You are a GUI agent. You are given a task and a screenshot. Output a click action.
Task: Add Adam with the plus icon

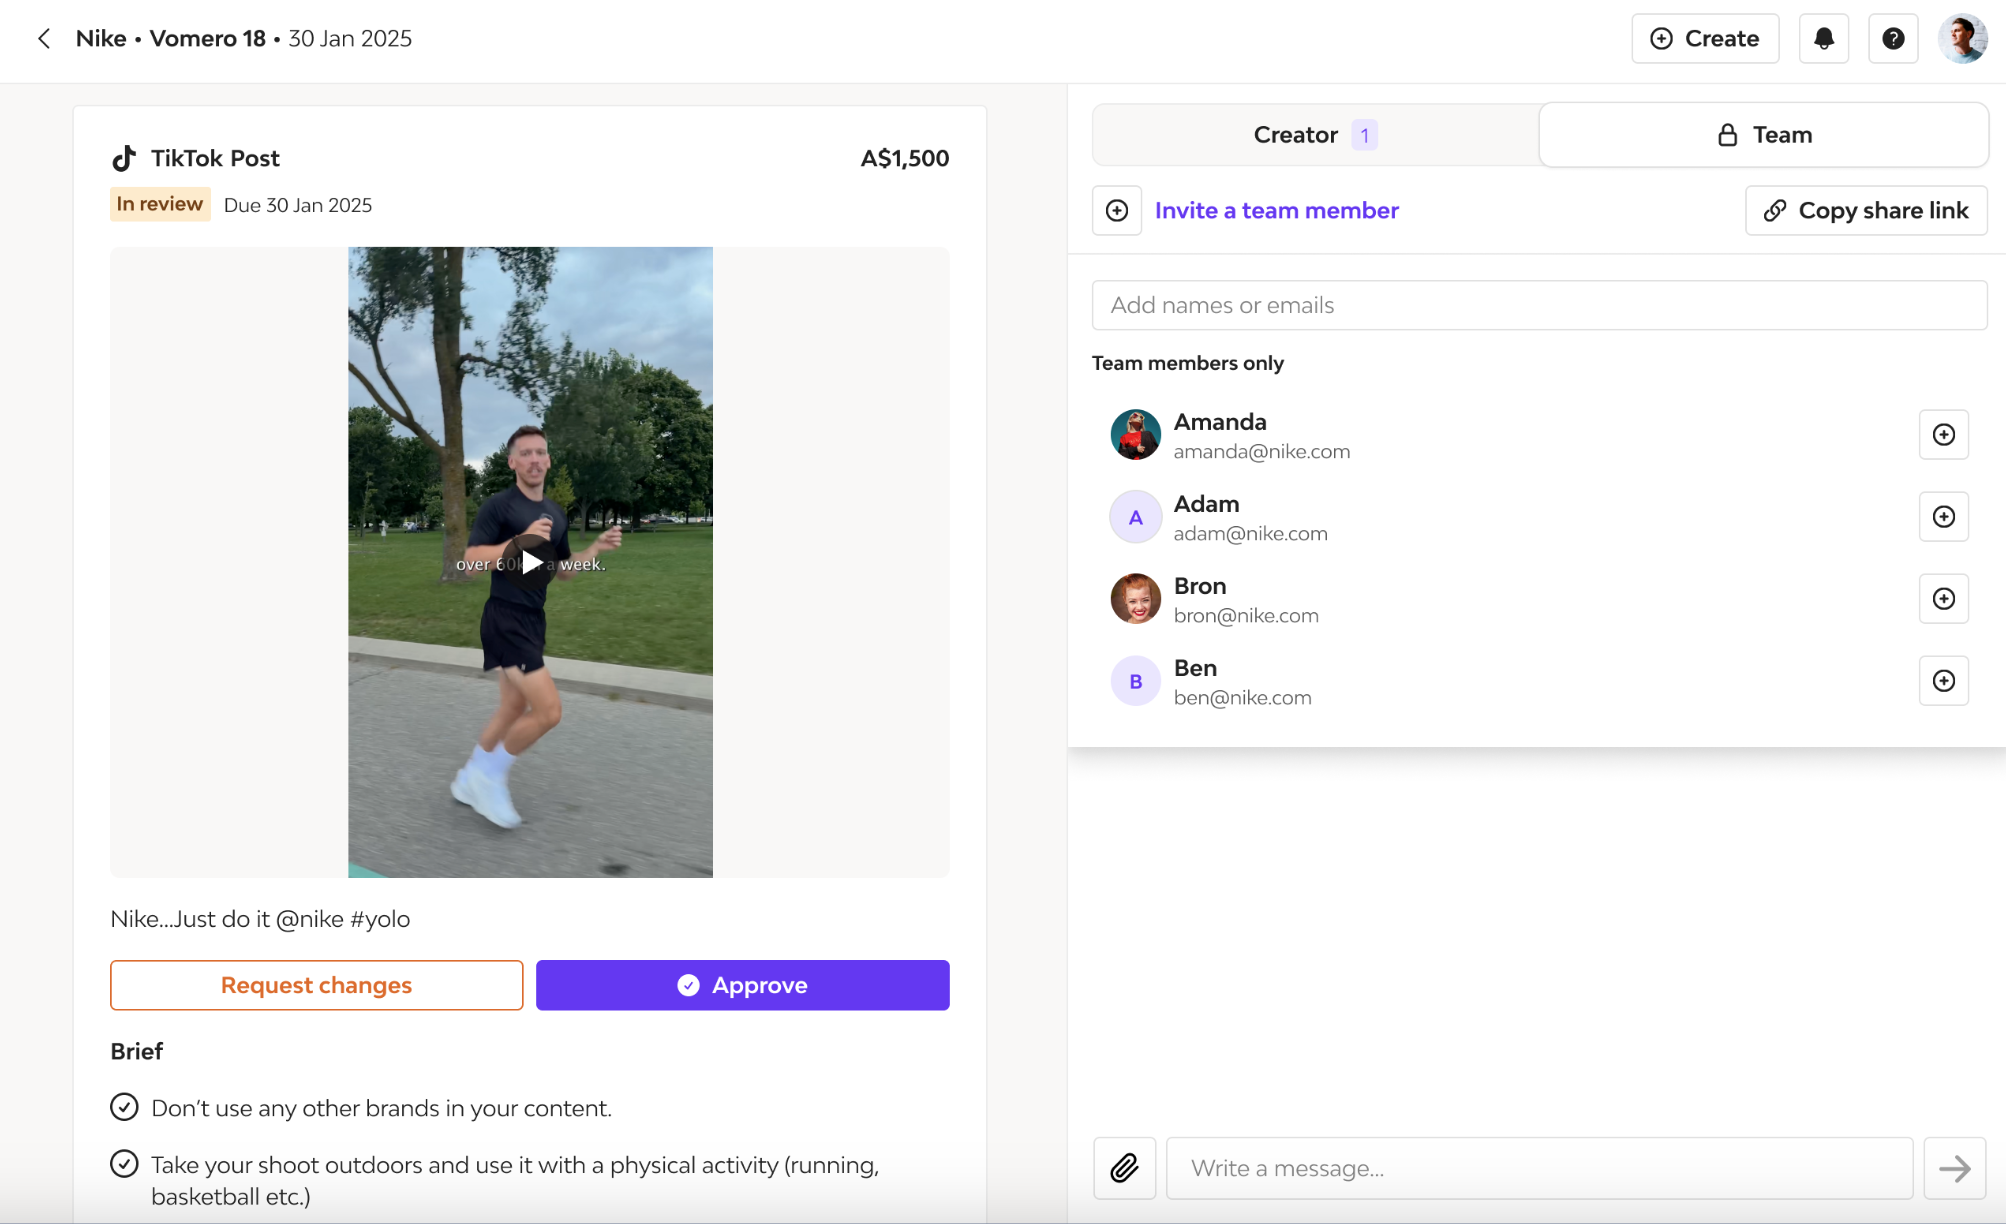click(1943, 517)
